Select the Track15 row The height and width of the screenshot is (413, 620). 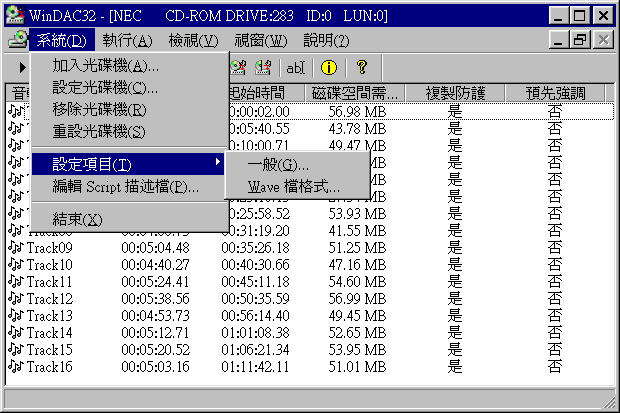pos(310,350)
